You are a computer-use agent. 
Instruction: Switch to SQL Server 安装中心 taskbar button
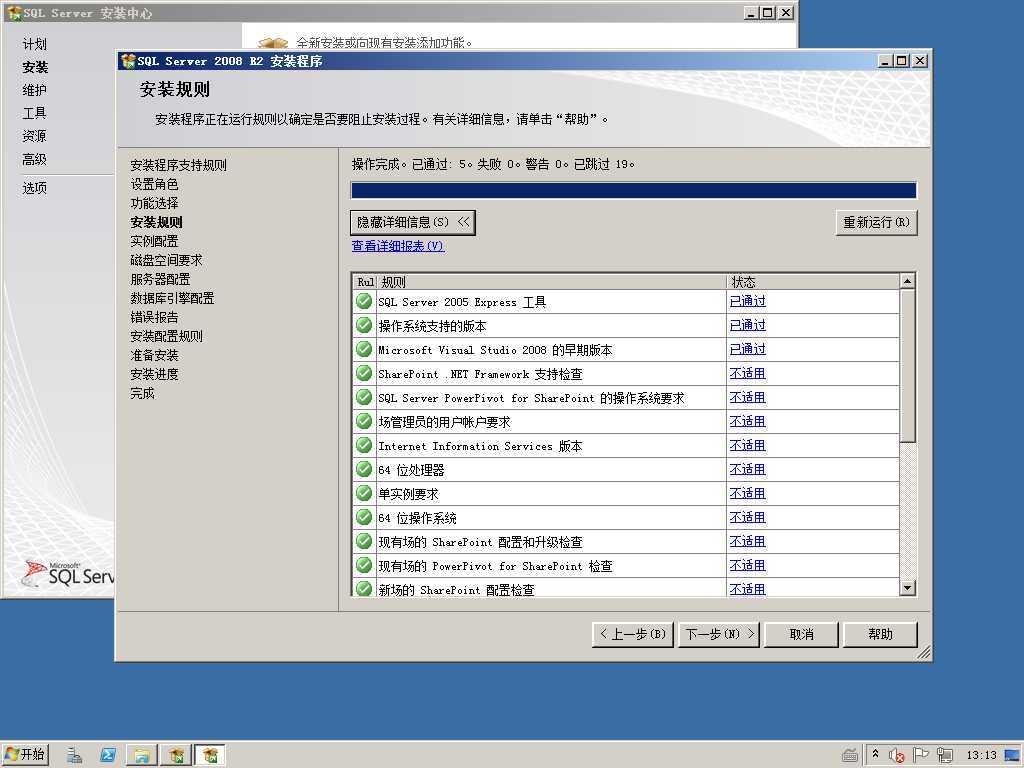176,756
